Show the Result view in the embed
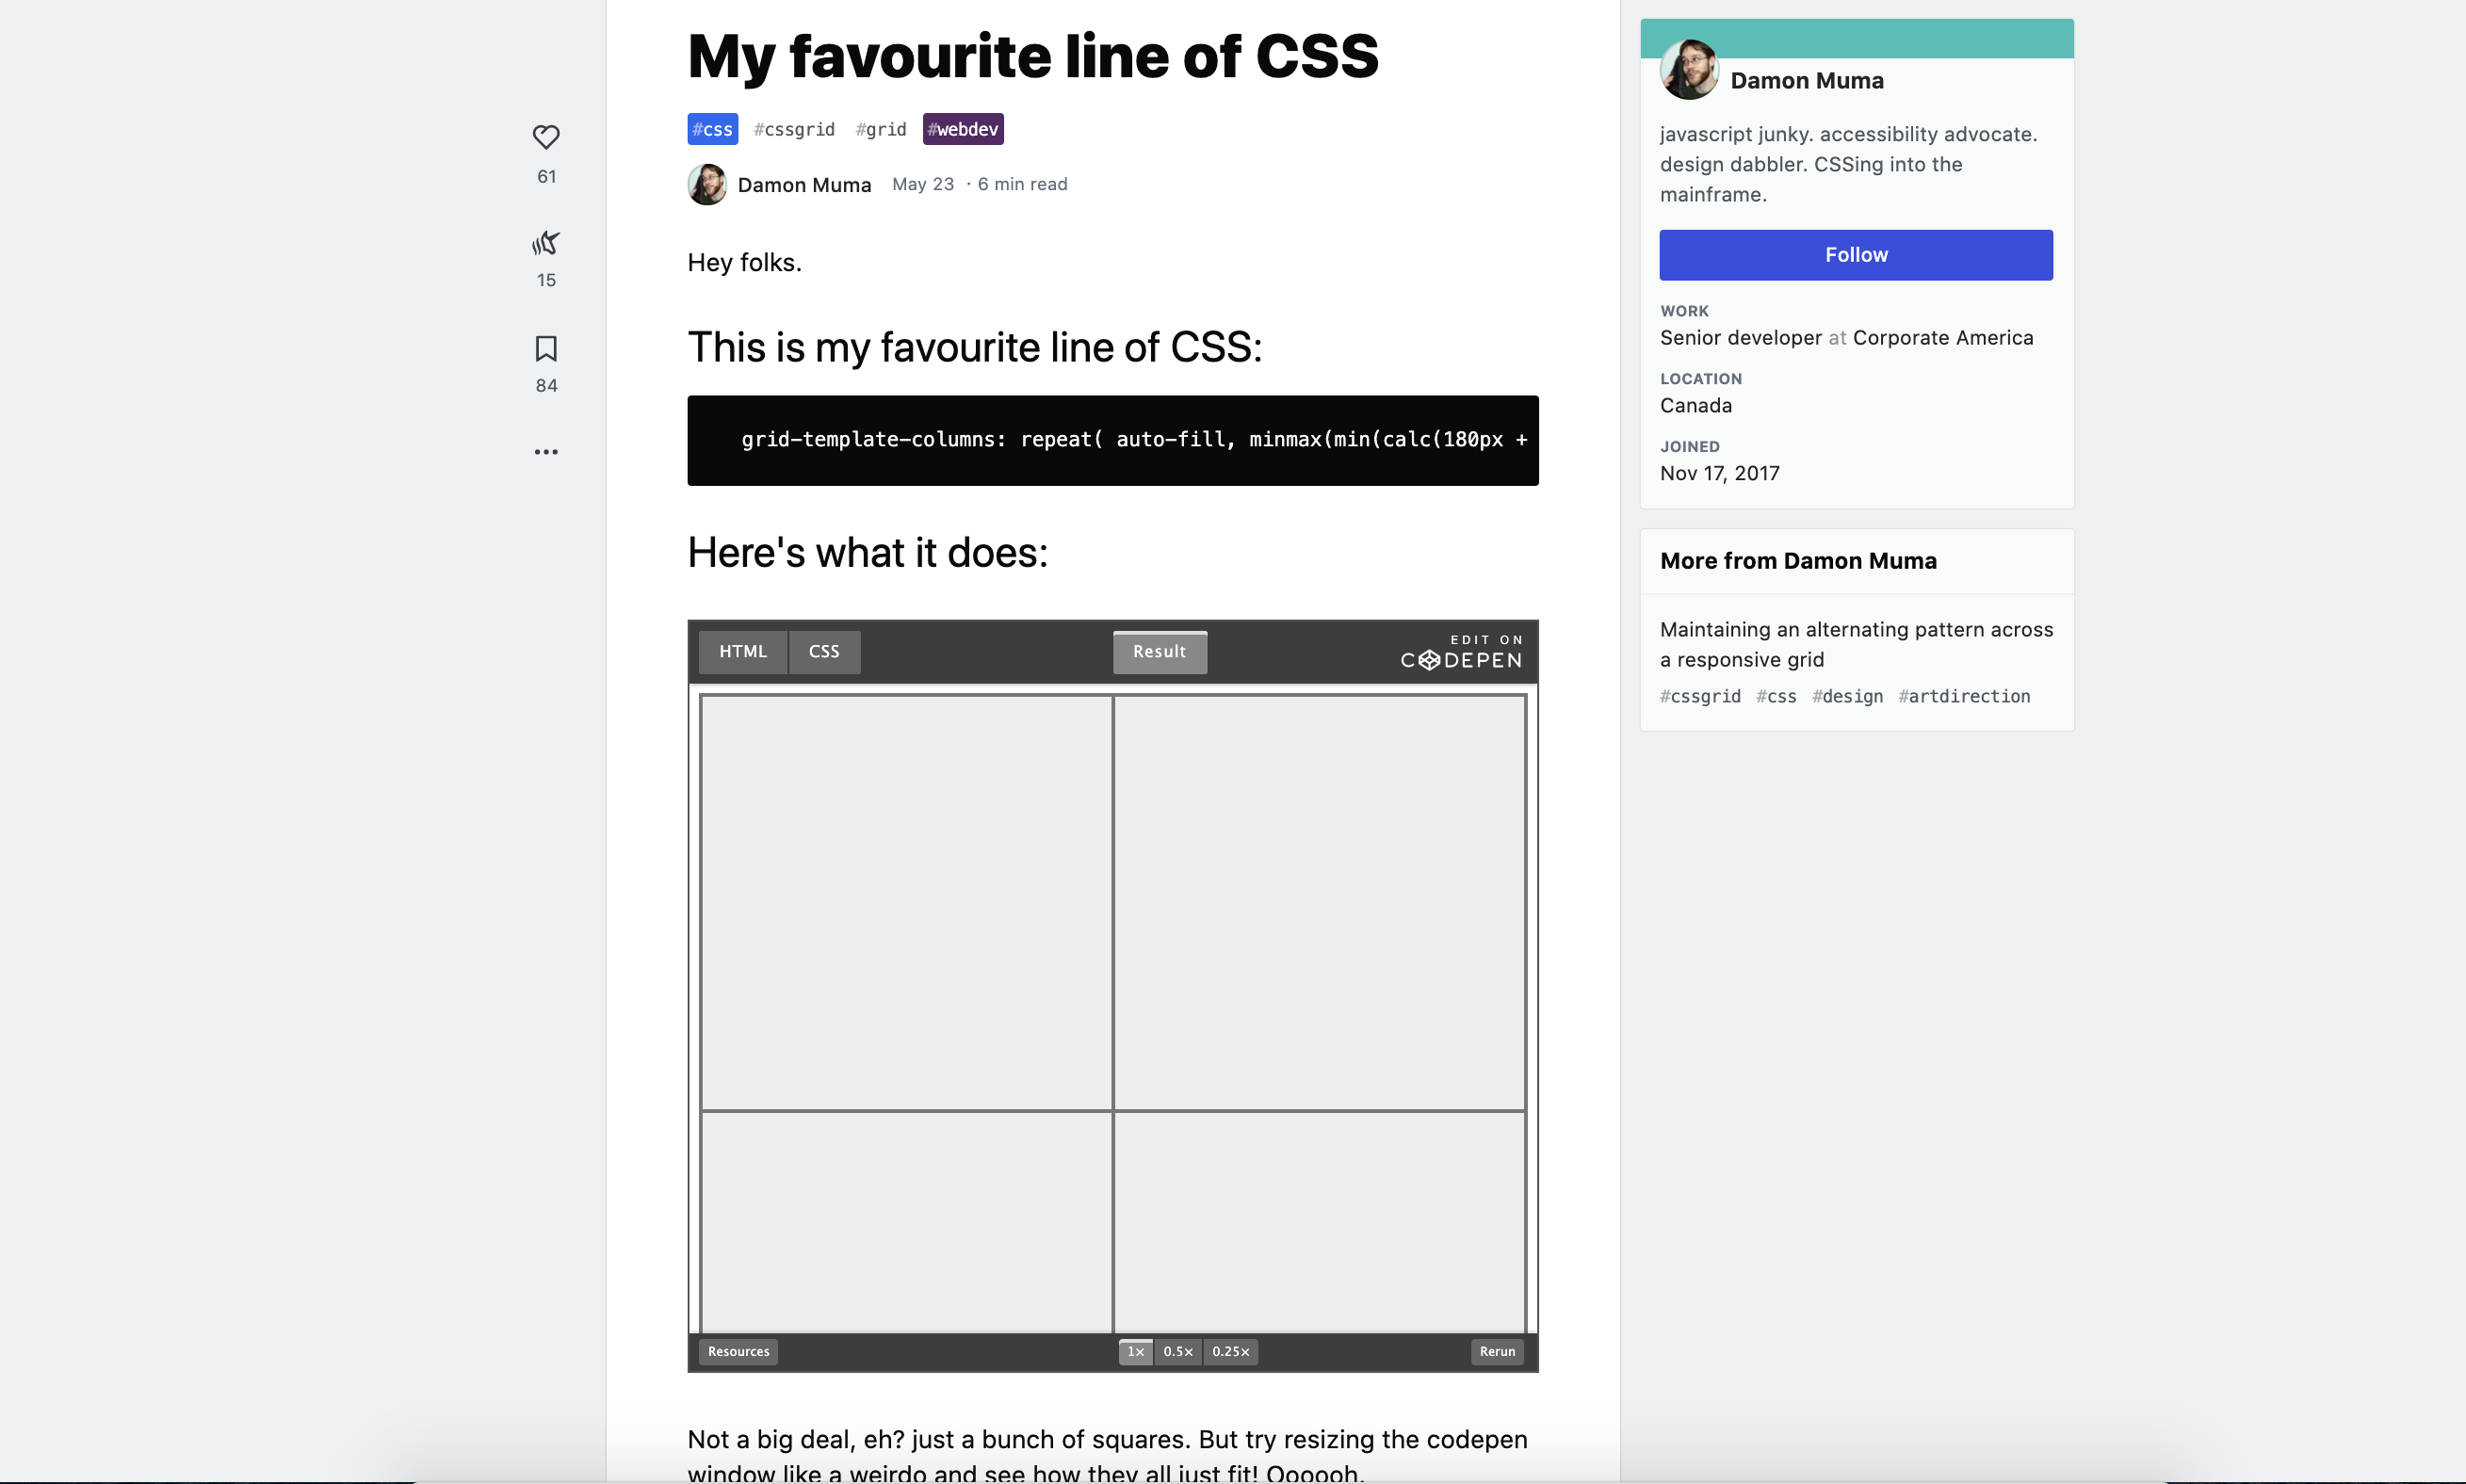The height and width of the screenshot is (1484, 2466). click(1159, 651)
